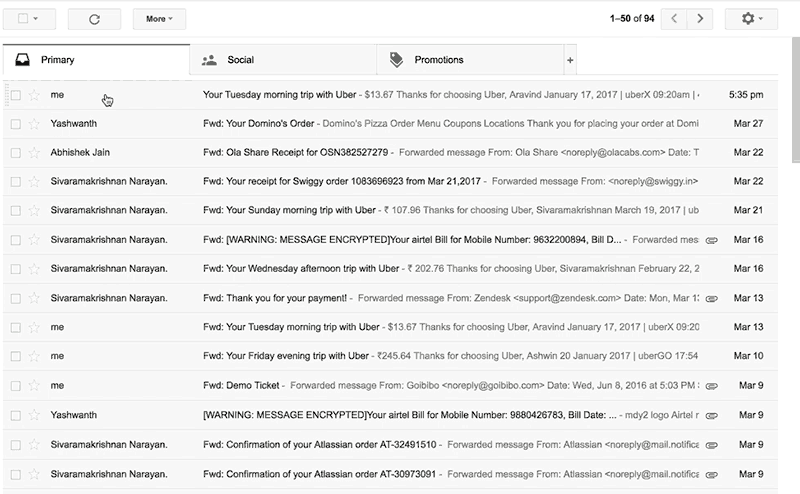The height and width of the screenshot is (494, 800).
Task: Switch to the Social tab
Action: pos(283,60)
